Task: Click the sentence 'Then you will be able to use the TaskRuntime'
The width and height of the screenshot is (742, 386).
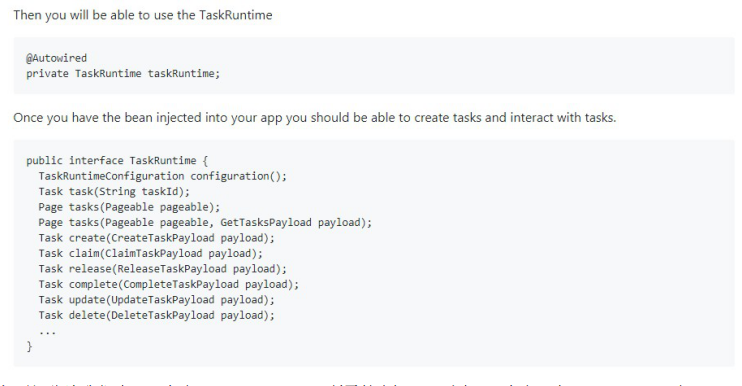Action: click(x=143, y=15)
